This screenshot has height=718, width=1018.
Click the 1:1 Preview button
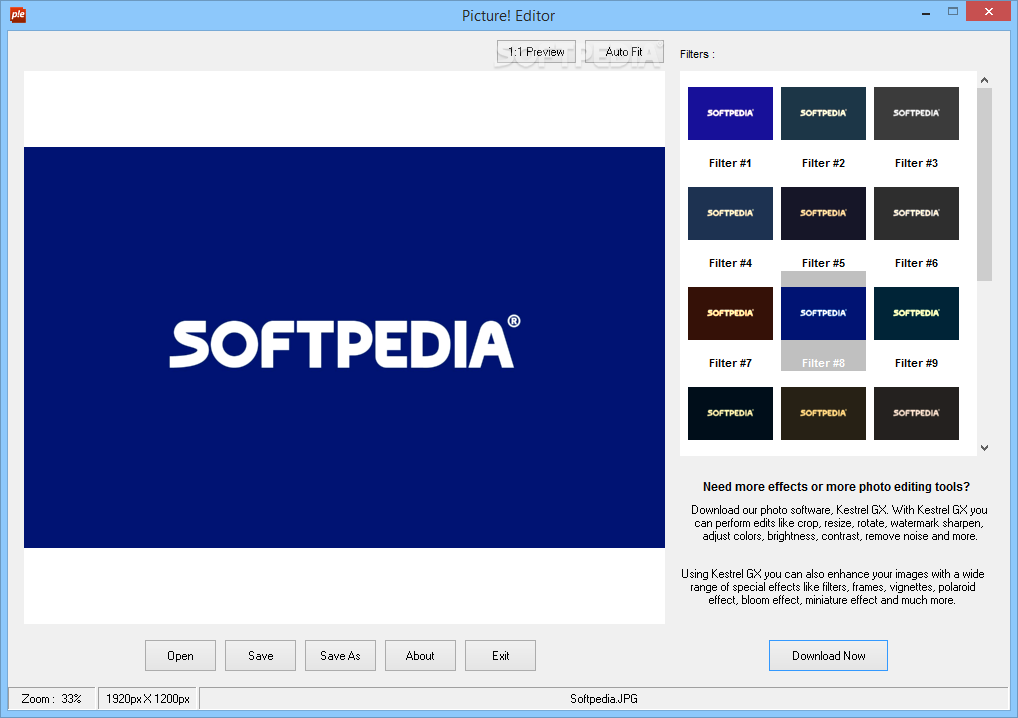click(536, 52)
